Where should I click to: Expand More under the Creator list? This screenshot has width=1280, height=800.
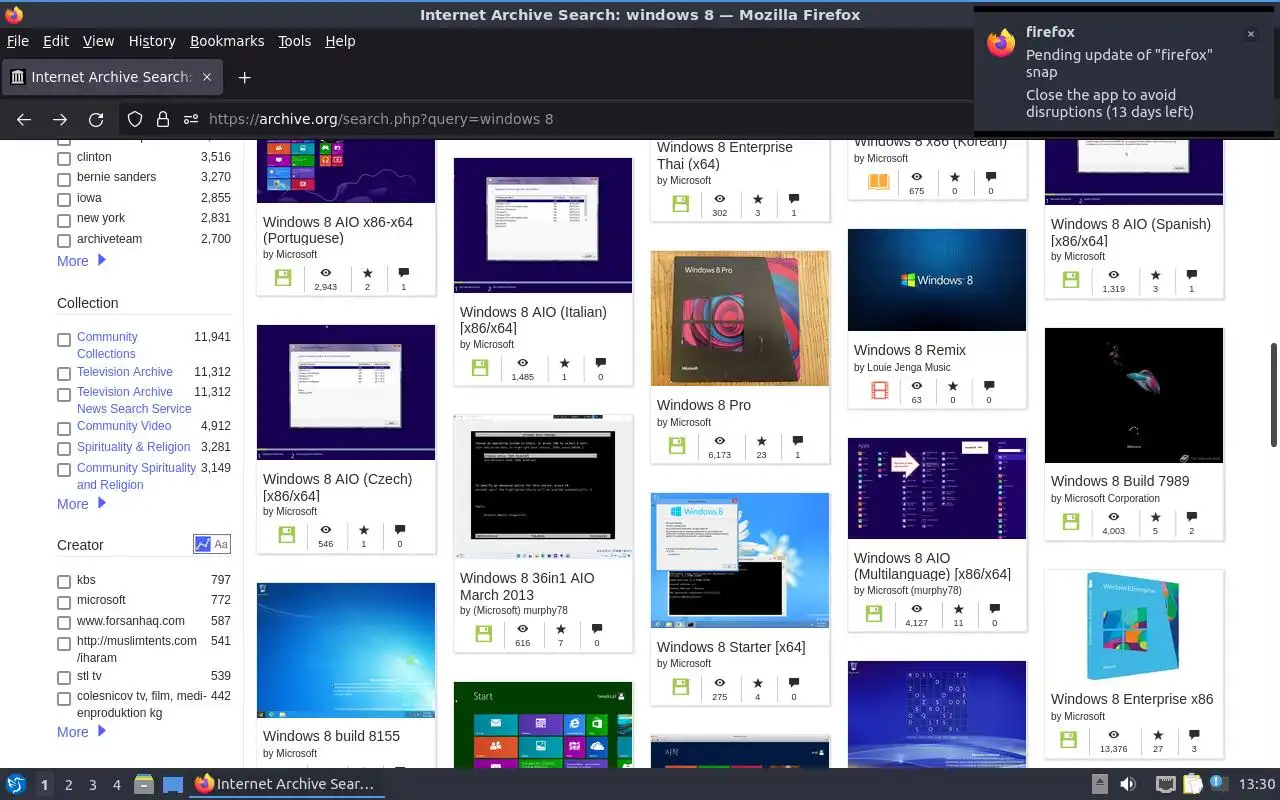[x=81, y=732]
